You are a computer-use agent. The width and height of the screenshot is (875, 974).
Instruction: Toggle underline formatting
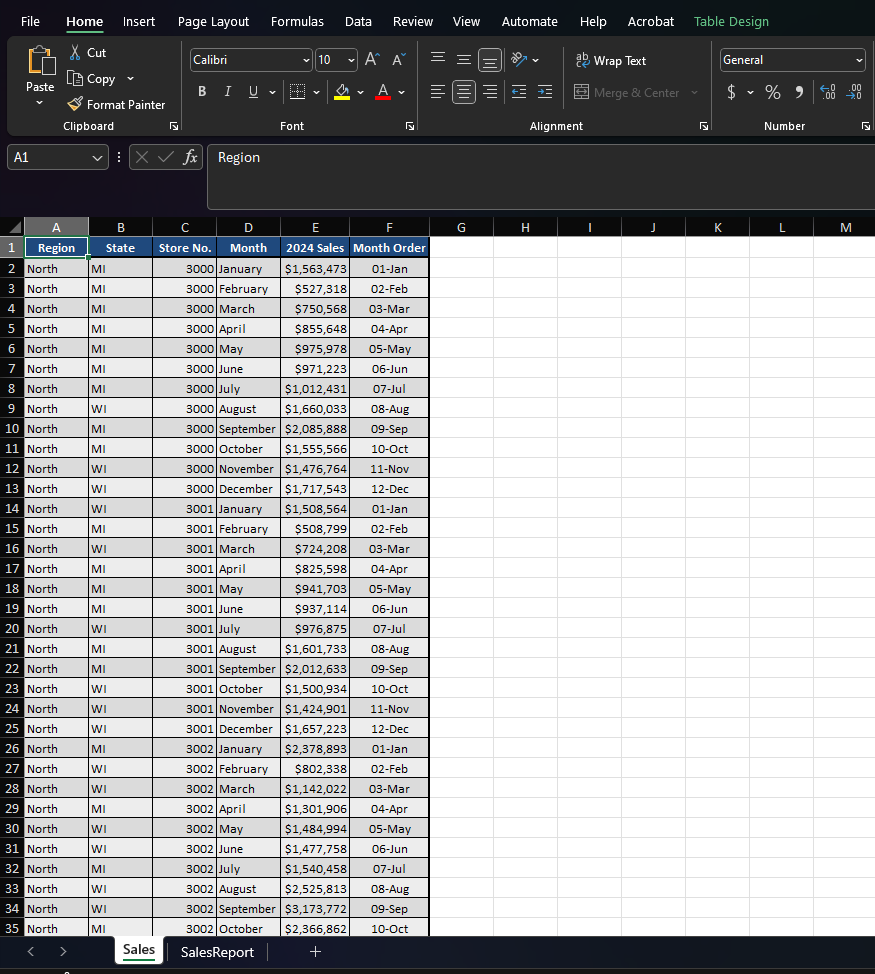[255, 91]
